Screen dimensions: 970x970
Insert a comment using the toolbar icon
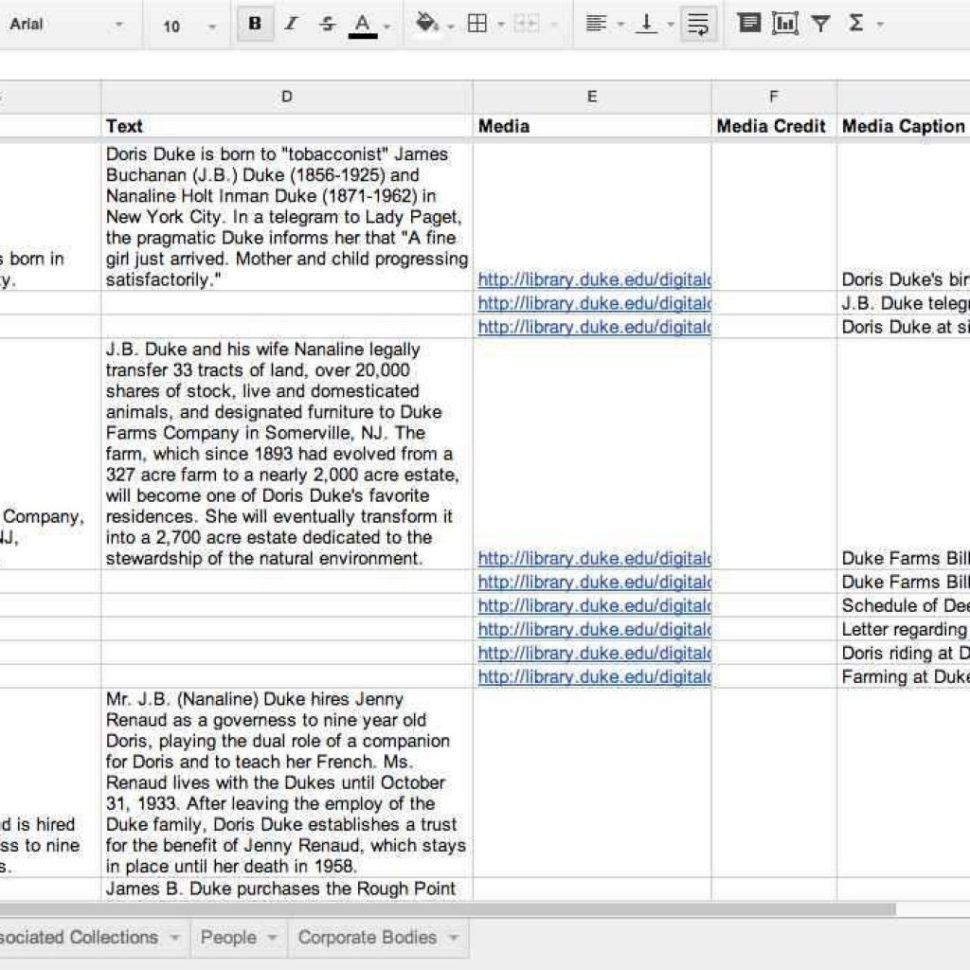tap(747, 25)
